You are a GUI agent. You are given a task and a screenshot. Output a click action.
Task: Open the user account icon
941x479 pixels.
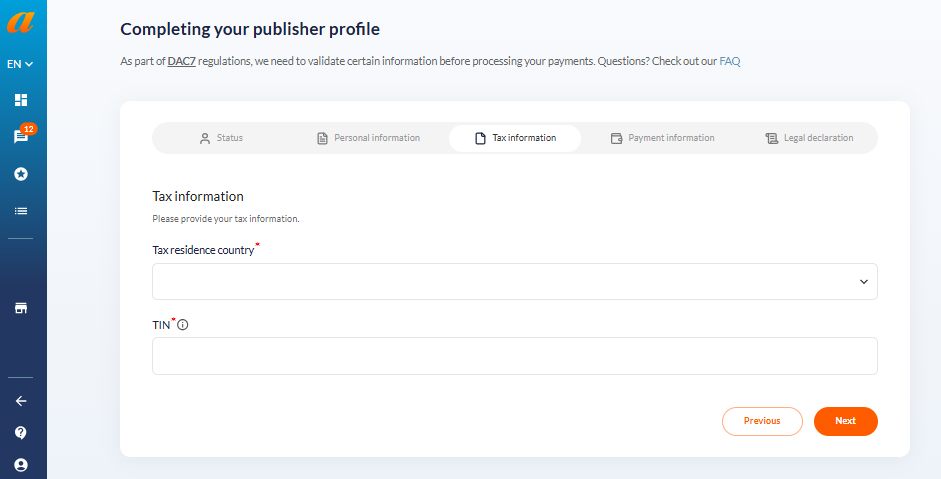[21, 465]
